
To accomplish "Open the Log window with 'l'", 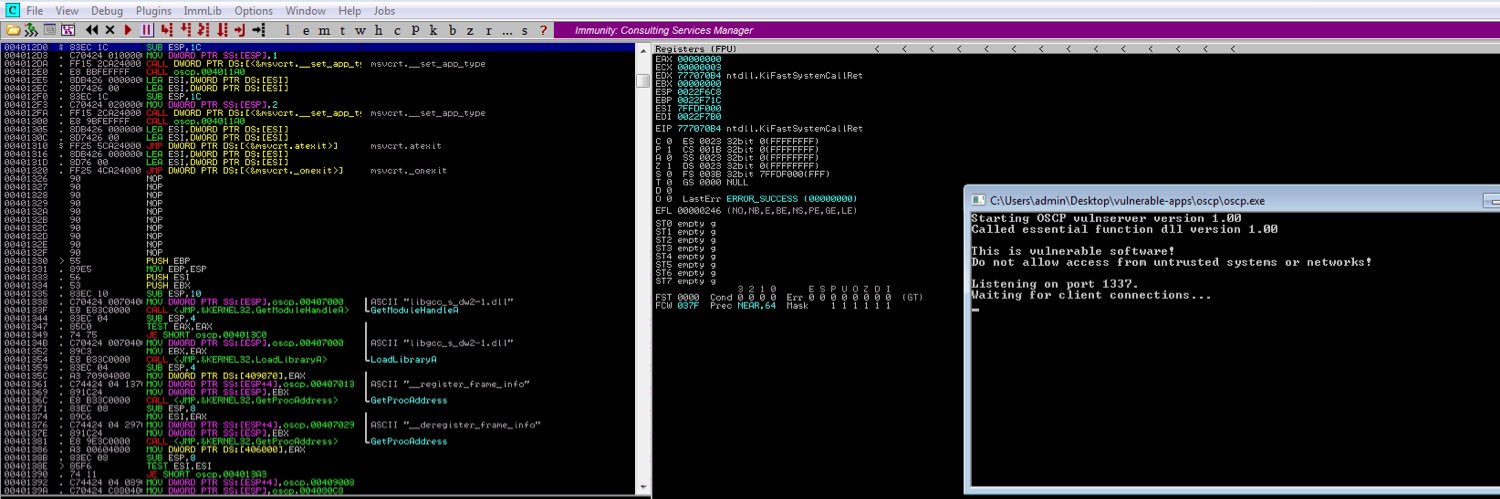I will coord(287,30).
